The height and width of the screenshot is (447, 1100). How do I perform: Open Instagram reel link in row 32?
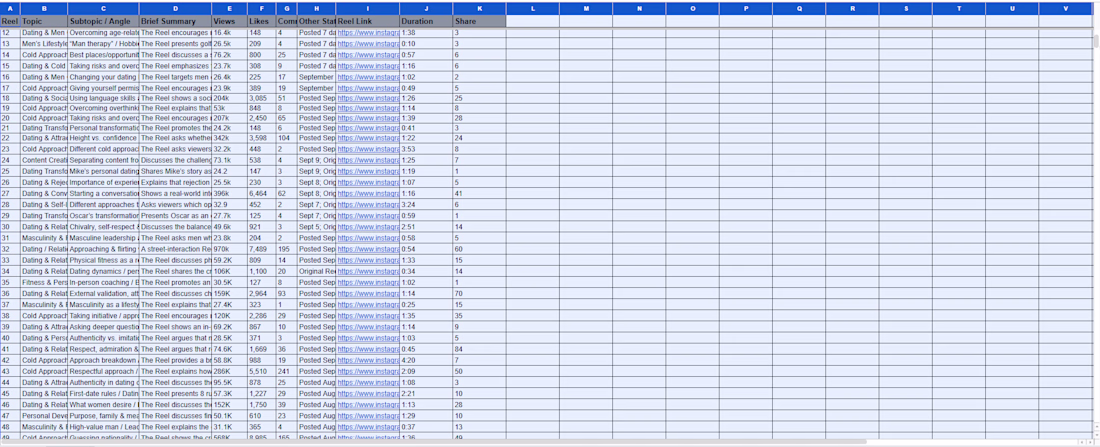click(368, 249)
